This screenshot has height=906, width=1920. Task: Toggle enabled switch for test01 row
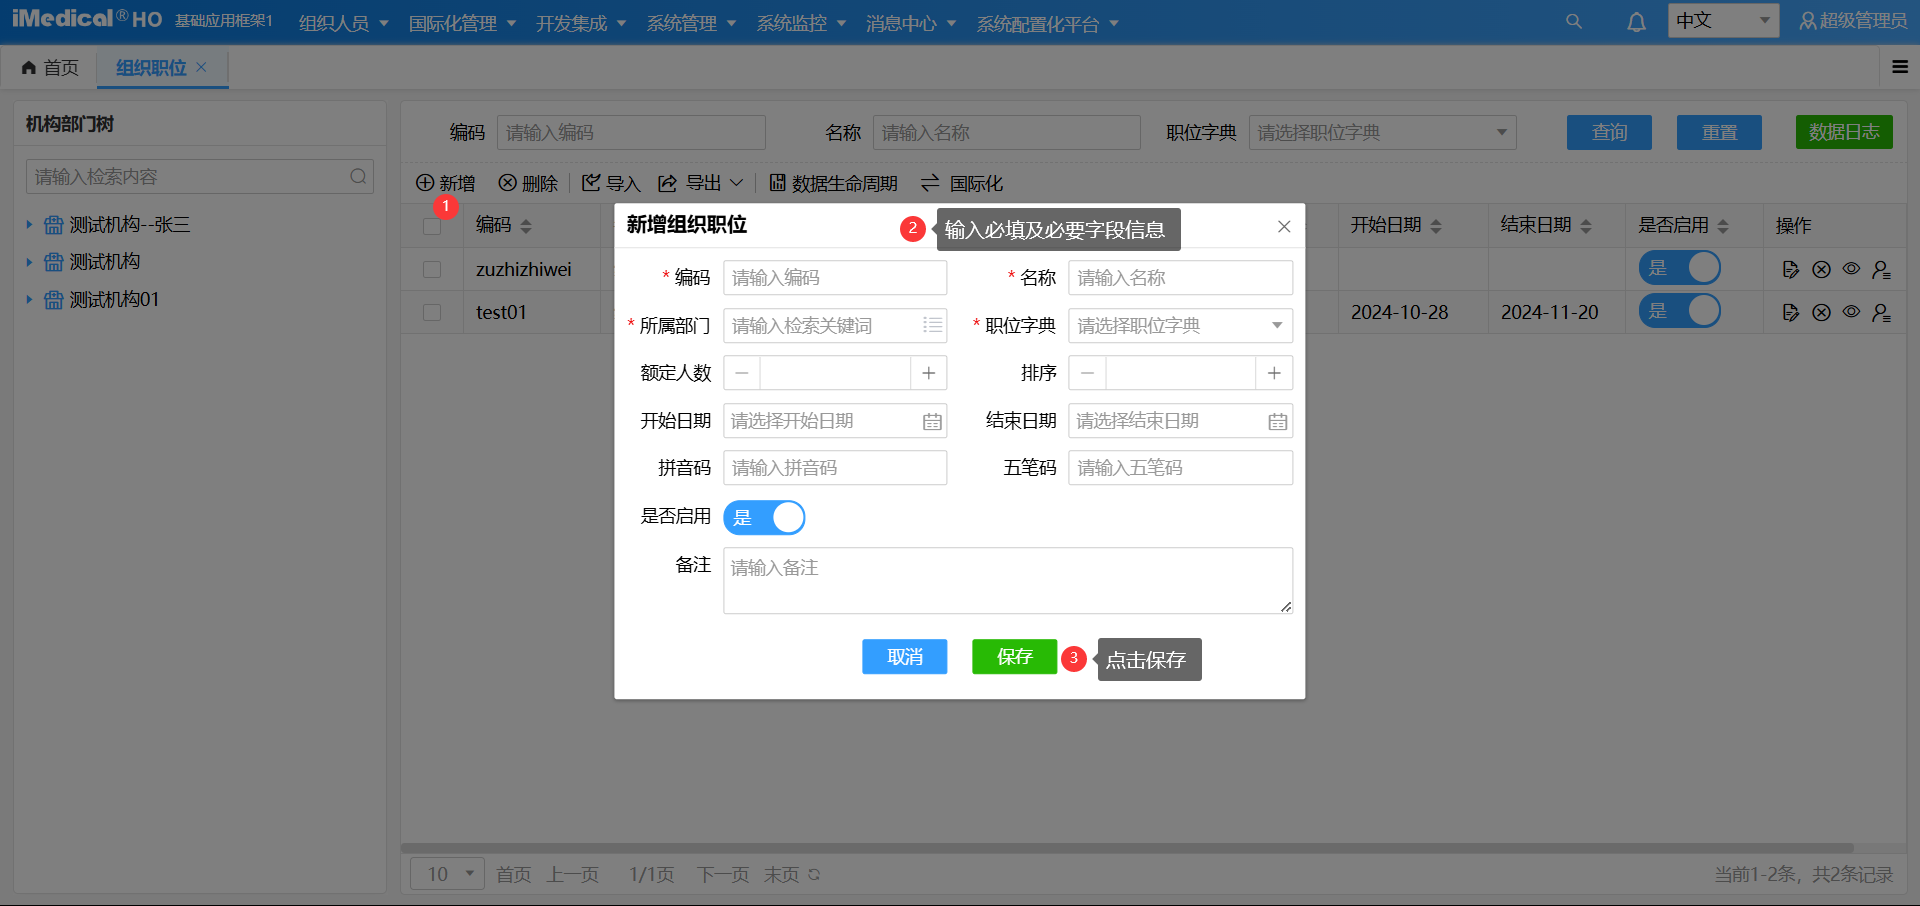tap(1679, 312)
